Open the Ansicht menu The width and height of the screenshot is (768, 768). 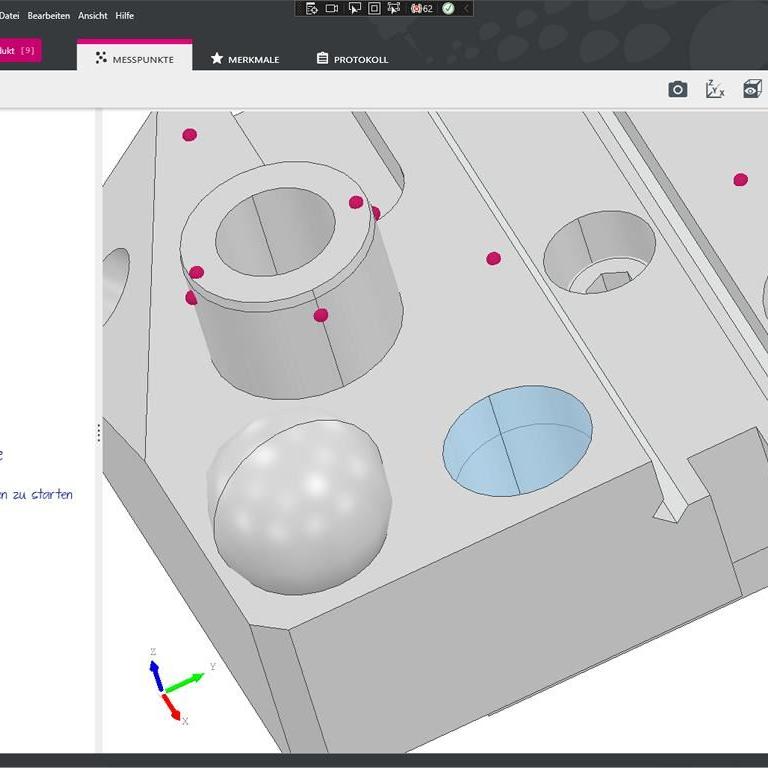(93, 15)
